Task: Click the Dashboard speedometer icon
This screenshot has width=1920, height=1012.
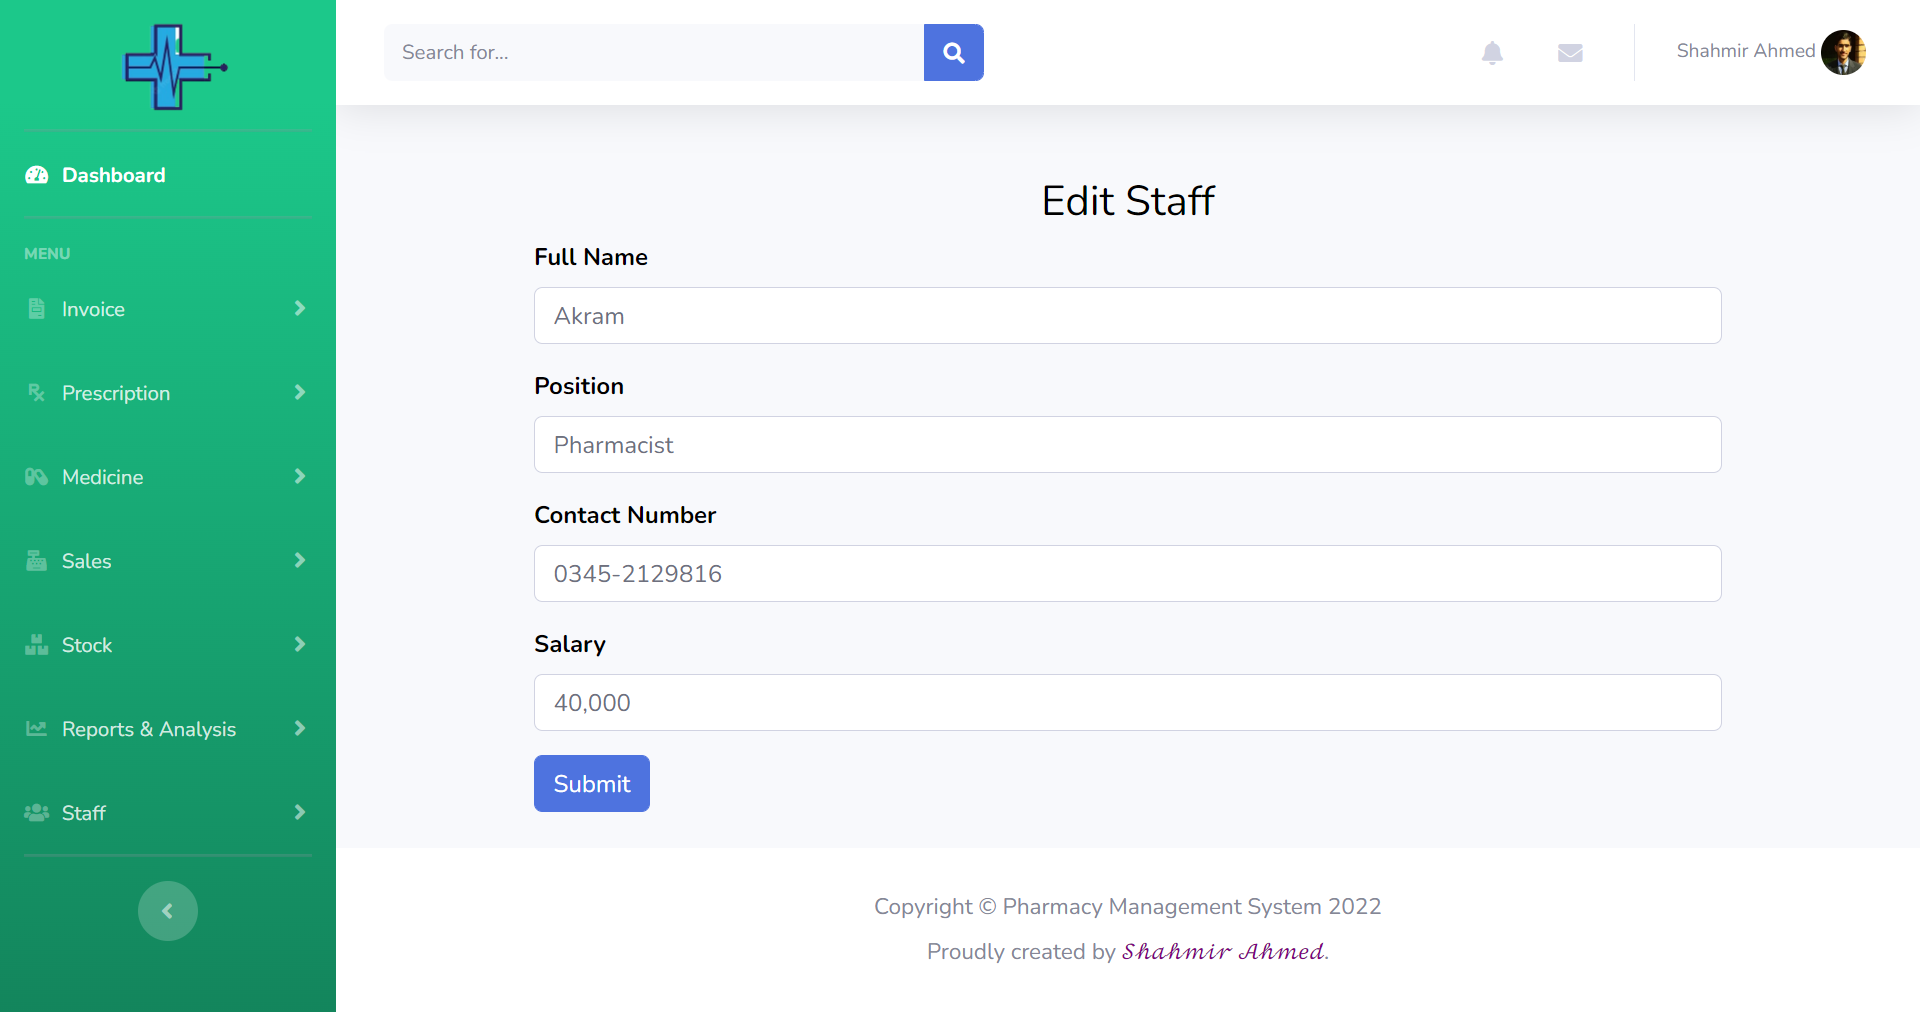Action: 37,175
